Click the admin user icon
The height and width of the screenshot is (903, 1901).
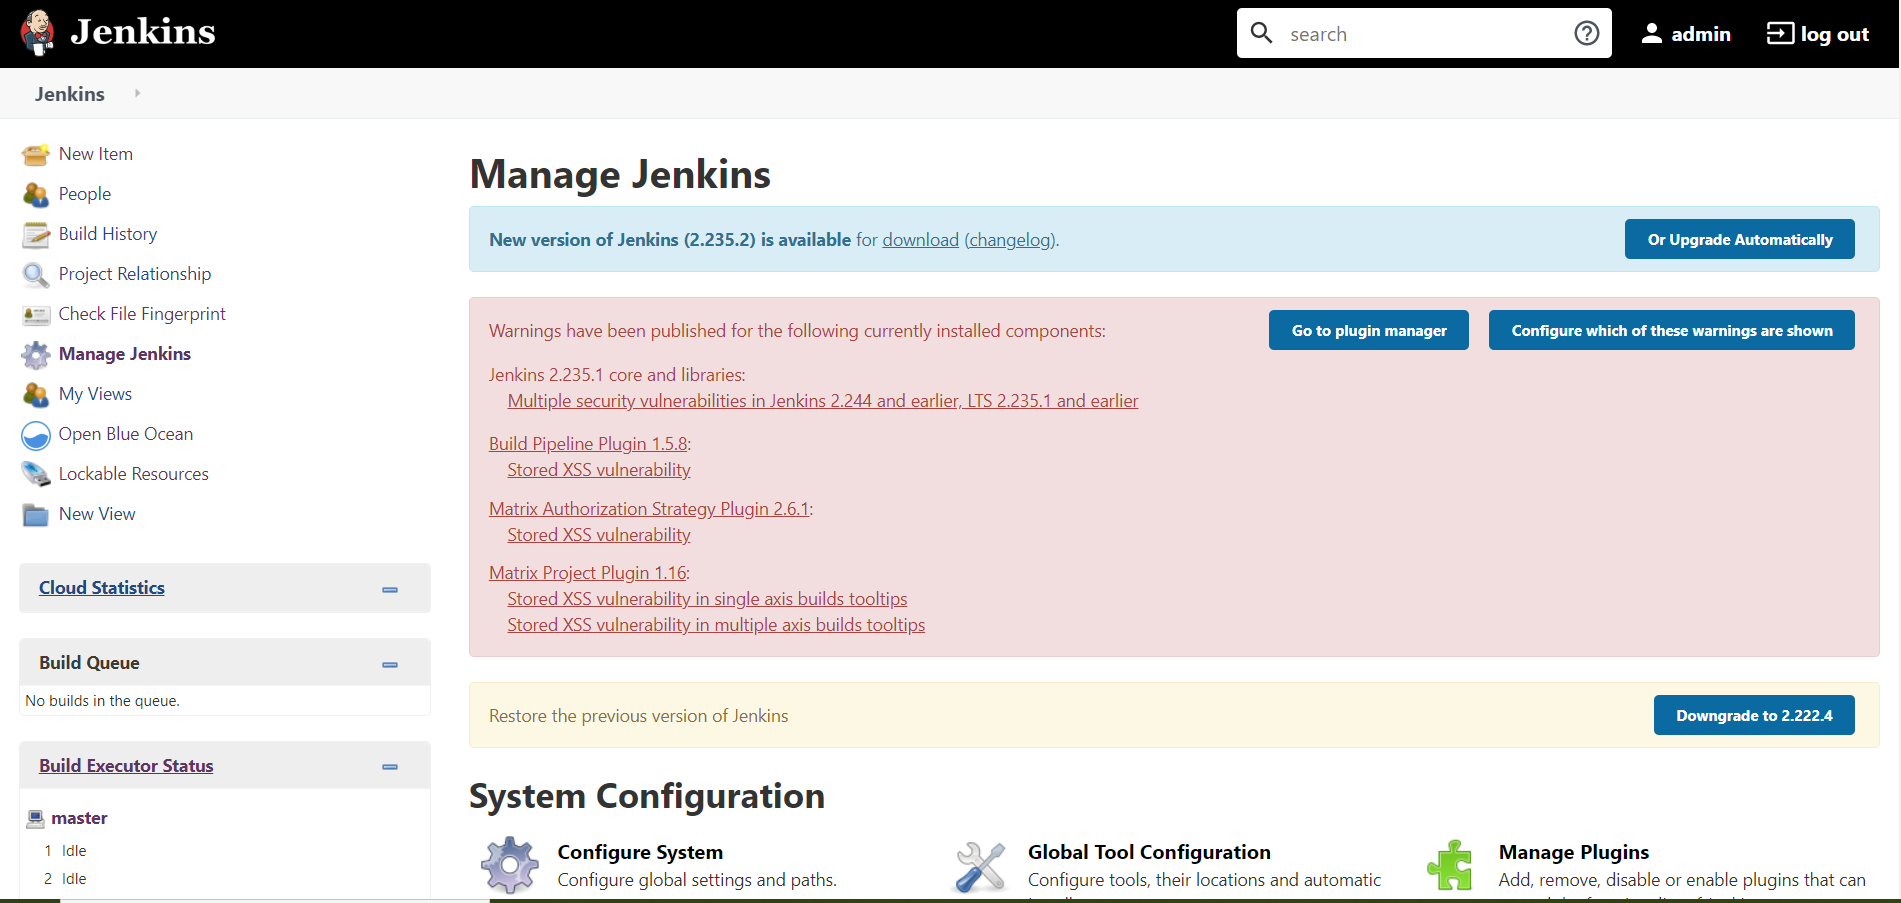click(1652, 33)
